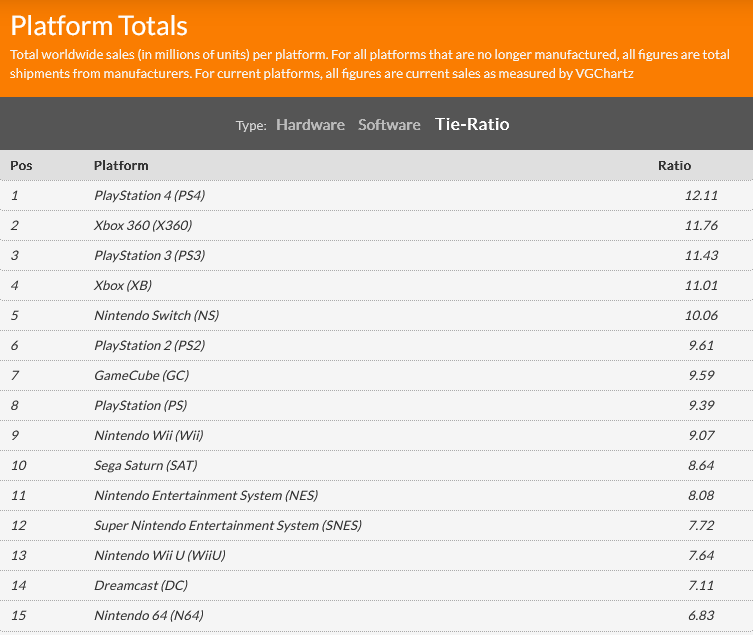Click the 7.11 ratio value

[701, 586]
